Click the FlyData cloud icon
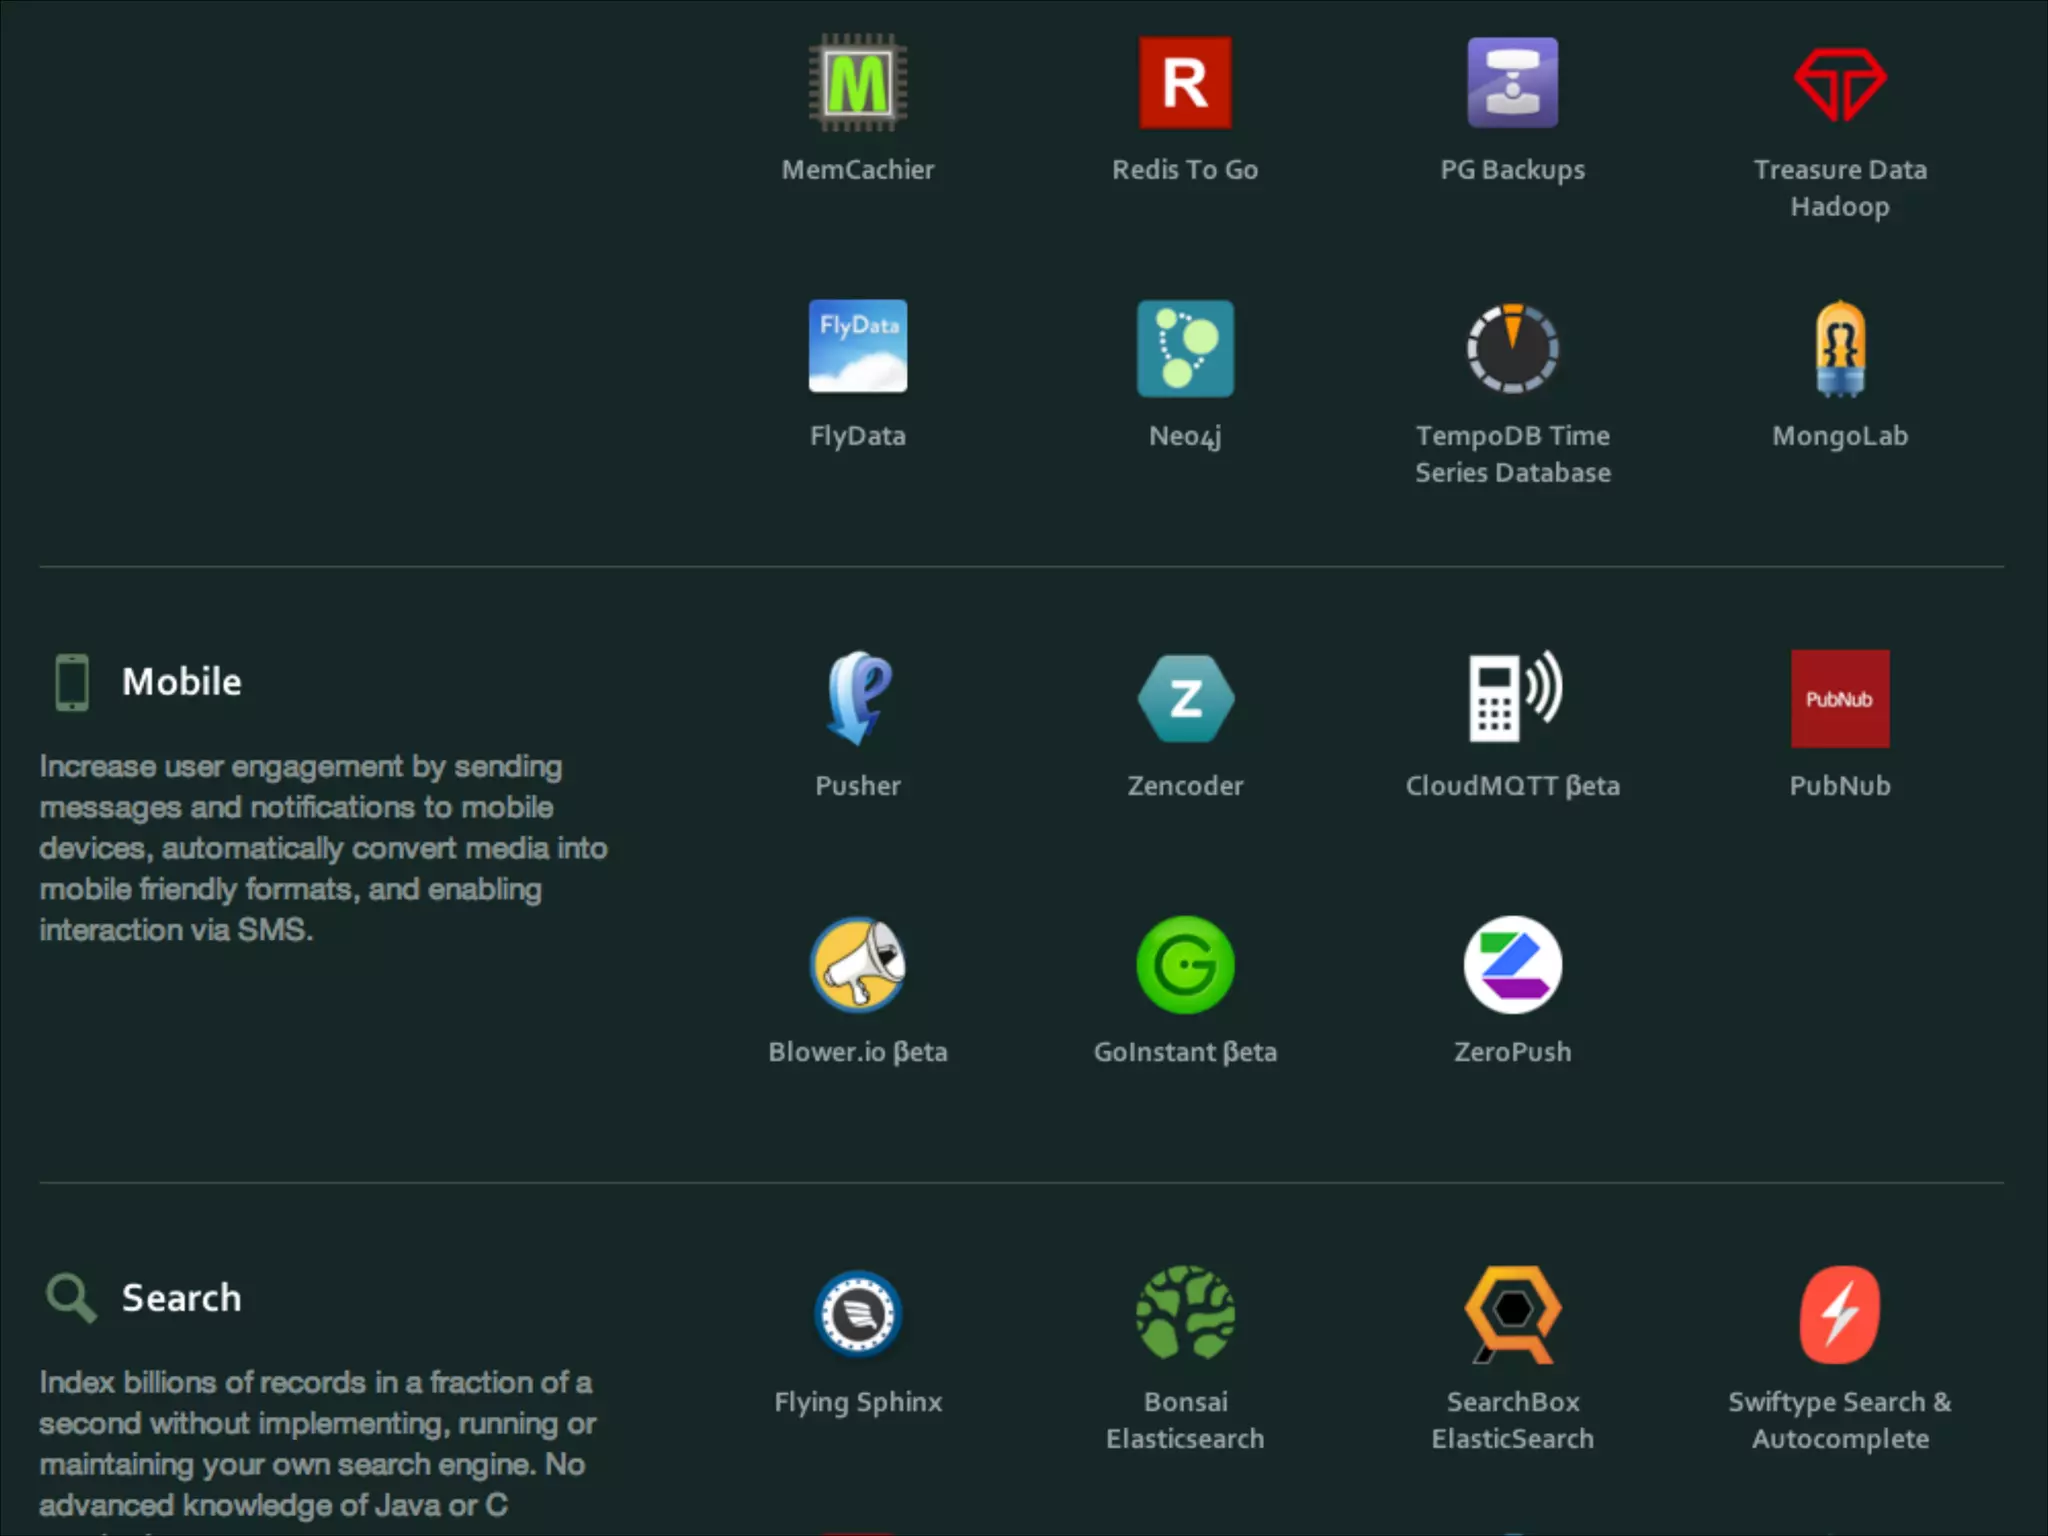2048x1536 pixels. (857, 347)
